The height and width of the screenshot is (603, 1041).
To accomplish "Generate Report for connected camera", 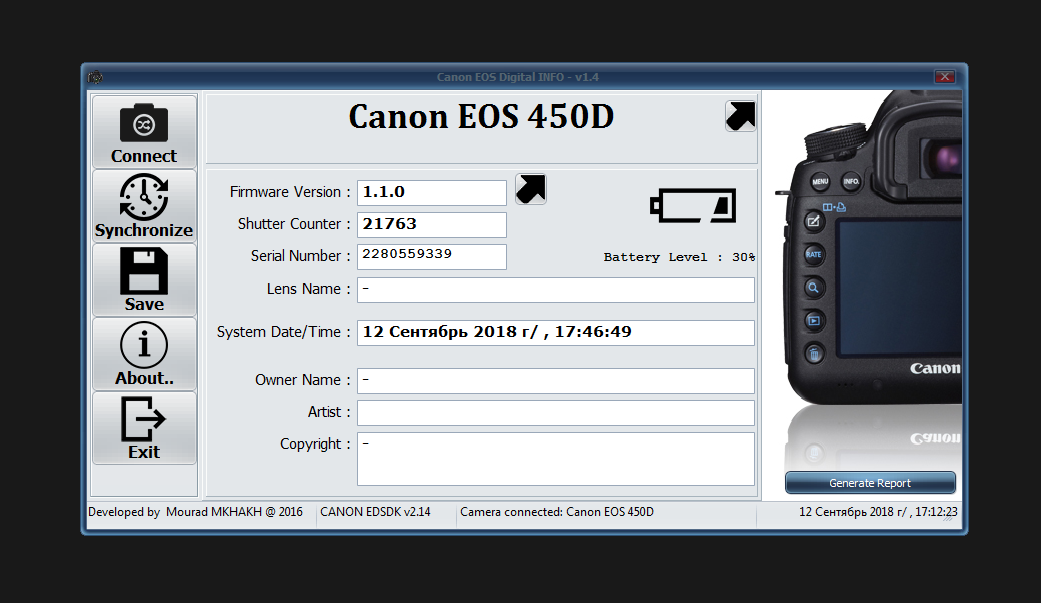I will pyautogui.click(x=870, y=483).
